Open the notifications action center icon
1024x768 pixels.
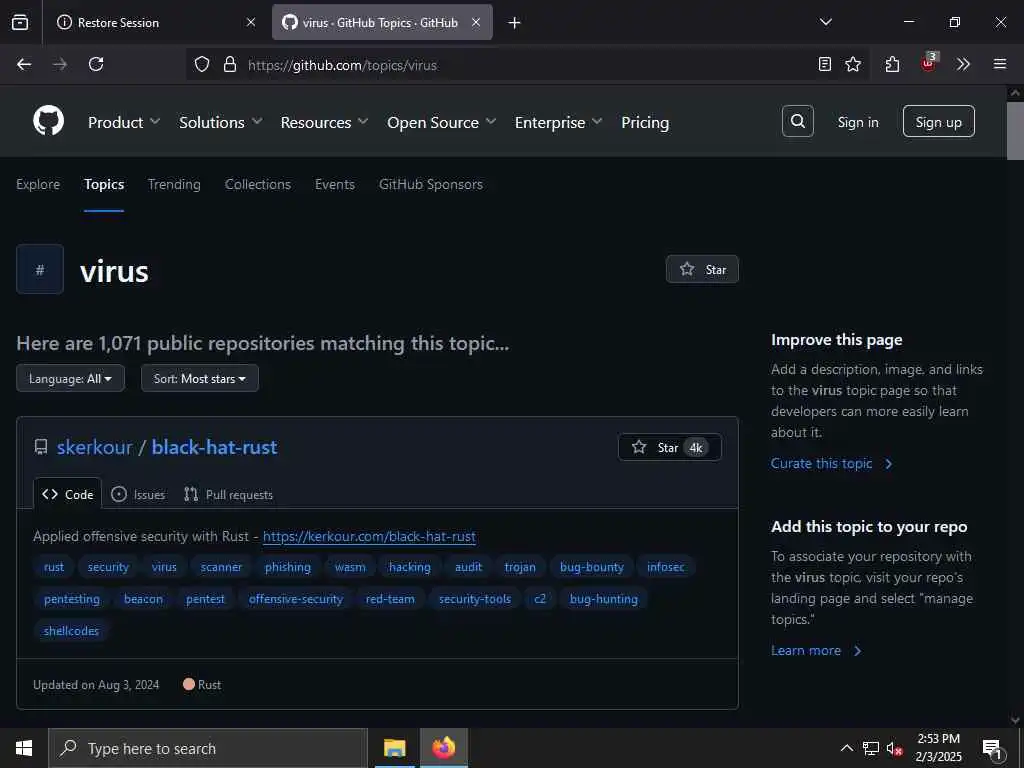(x=993, y=749)
